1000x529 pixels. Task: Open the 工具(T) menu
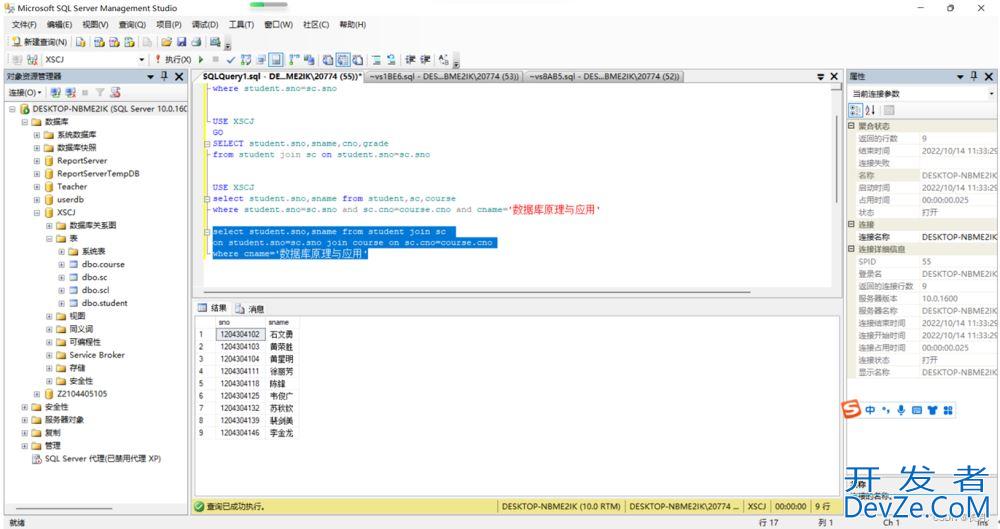pos(241,24)
